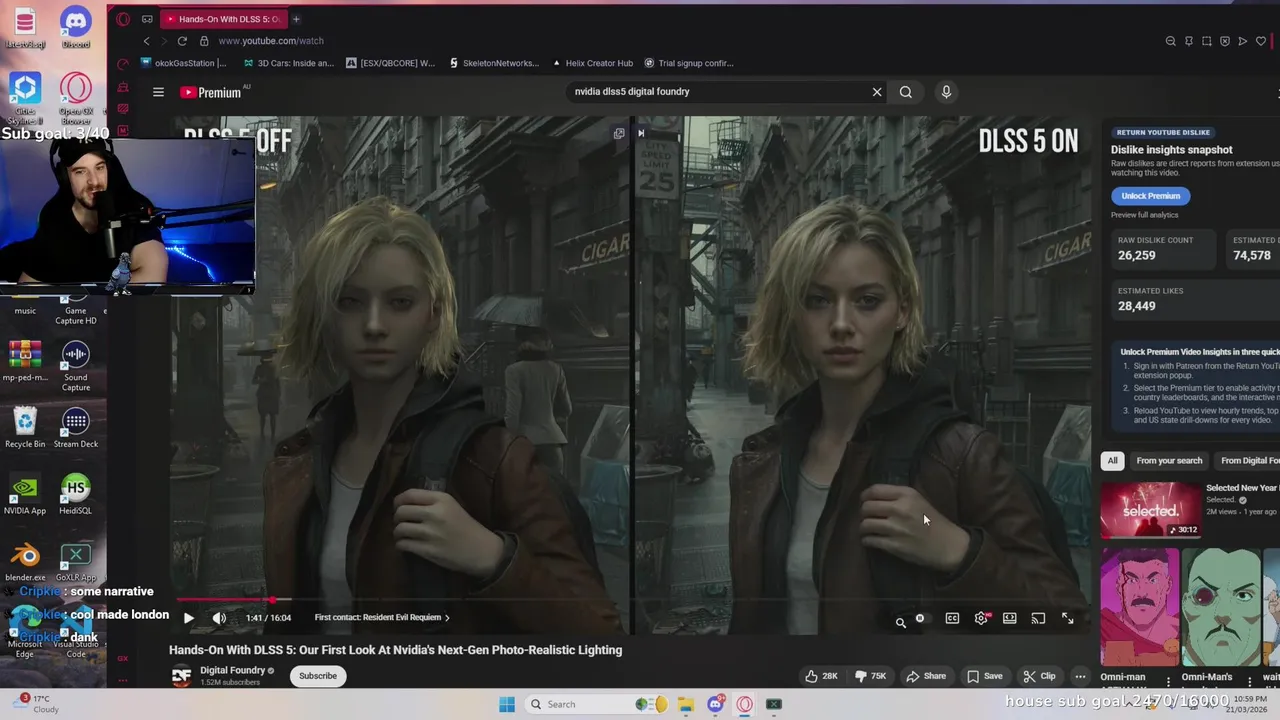Click the Opera menu logo
Image resolution: width=1280 pixels, height=720 pixels.
[x=123, y=19]
